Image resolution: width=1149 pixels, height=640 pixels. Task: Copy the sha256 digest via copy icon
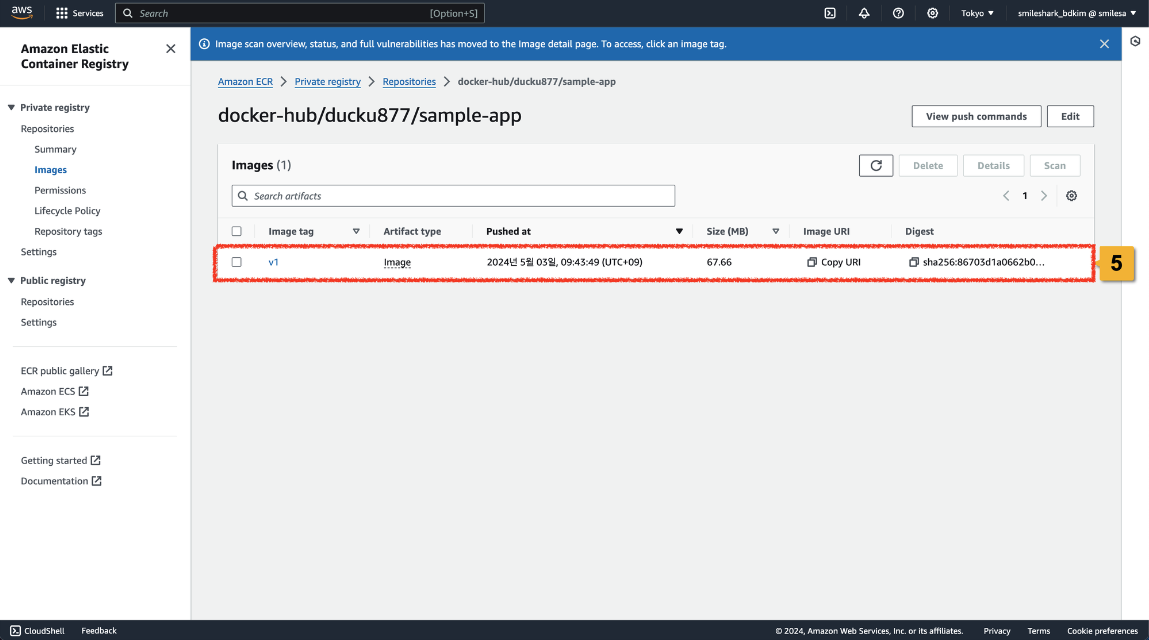coord(913,262)
